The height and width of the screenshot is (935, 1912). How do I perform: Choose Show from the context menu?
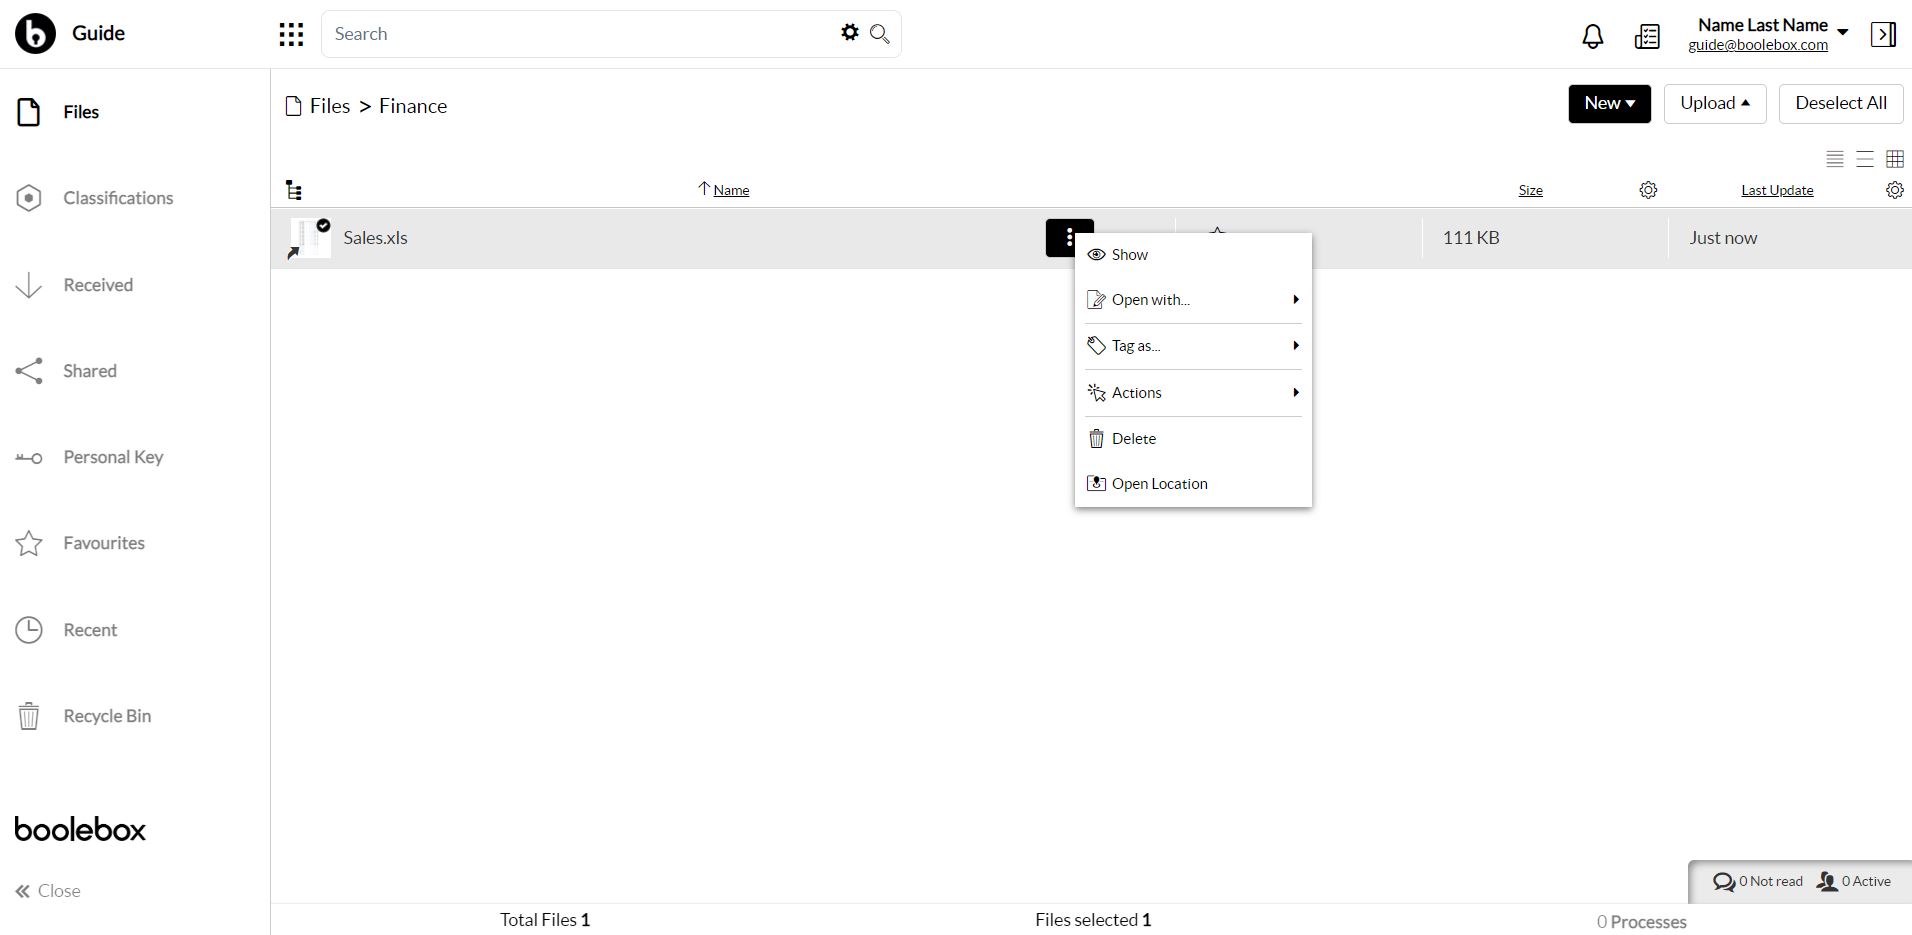tap(1193, 255)
